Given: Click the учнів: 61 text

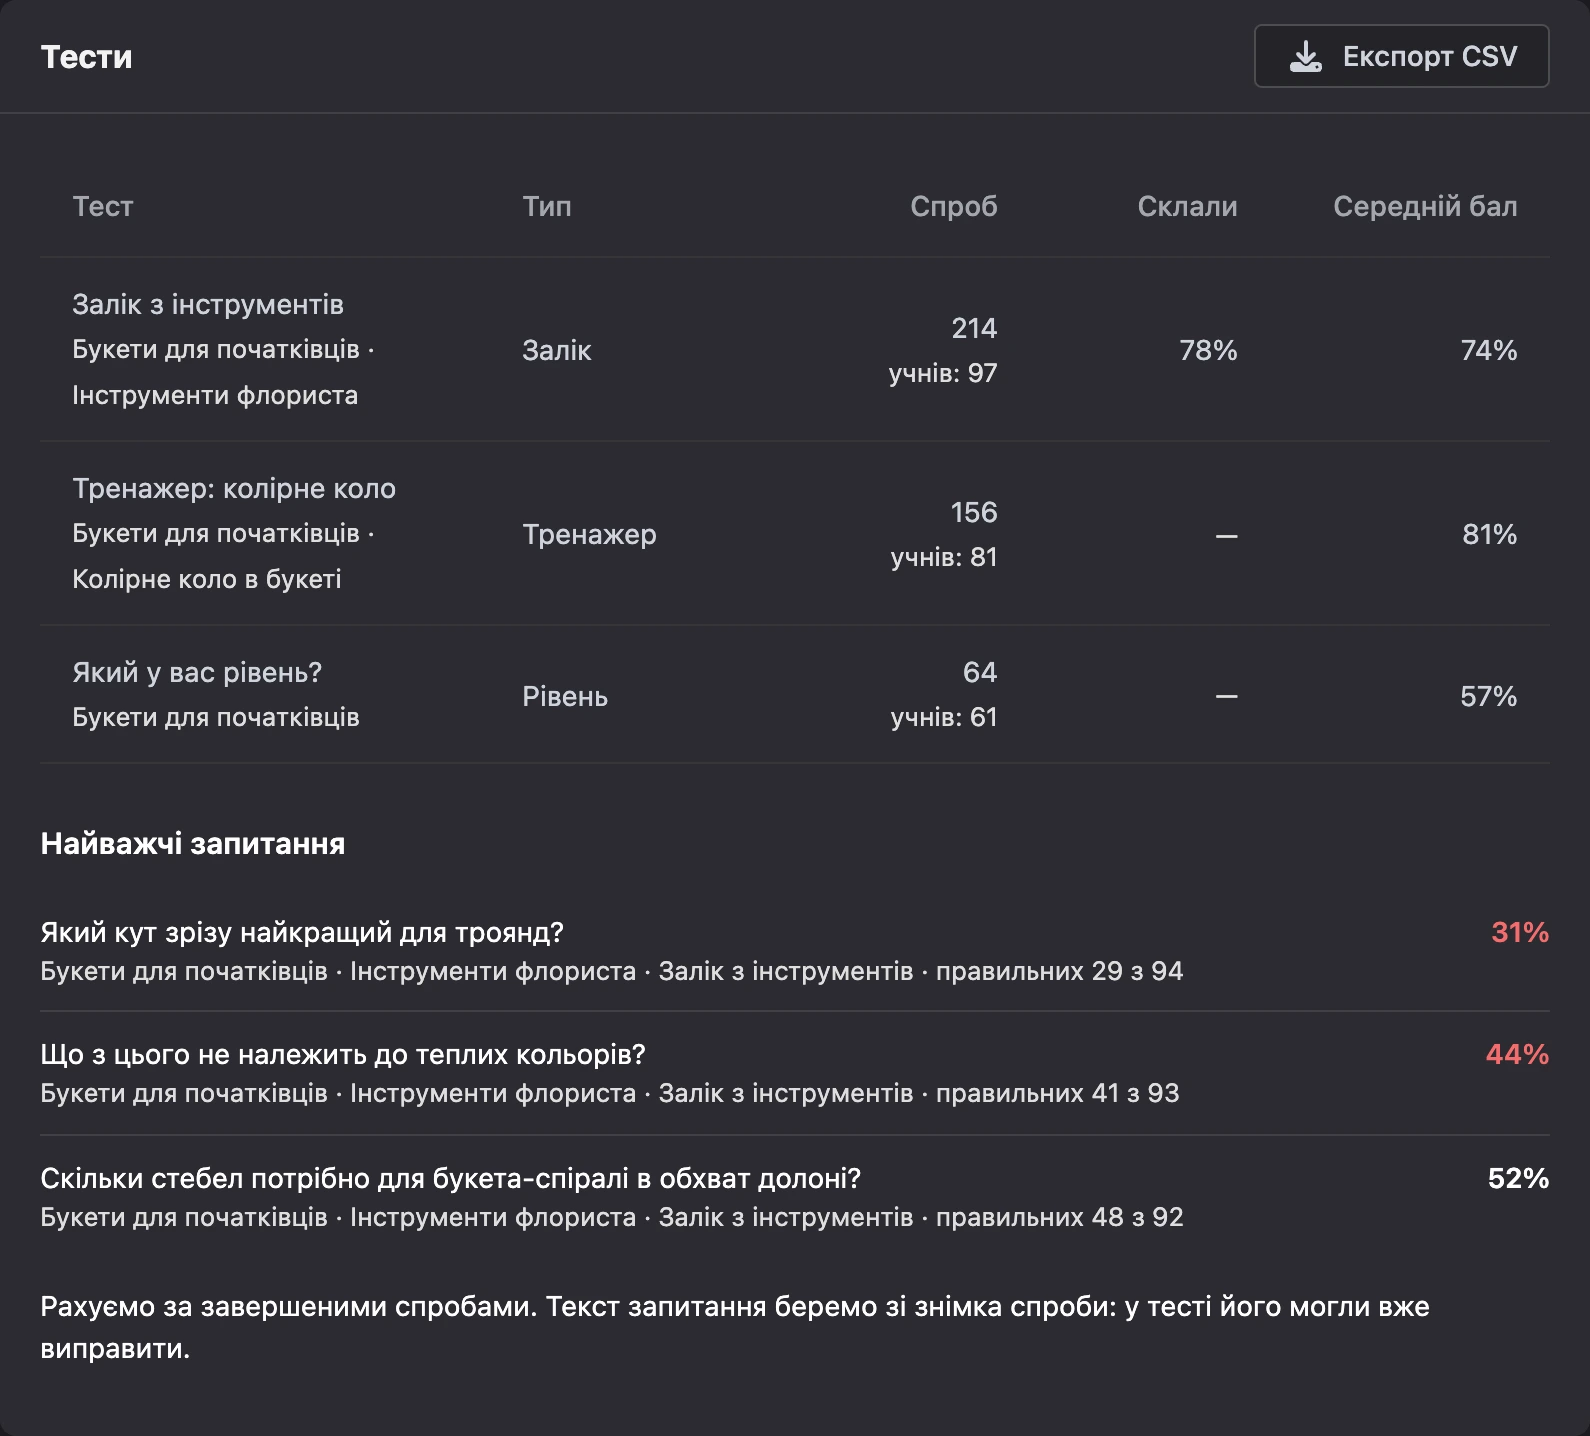Looking at the screenshot, I should pos(944,717).
